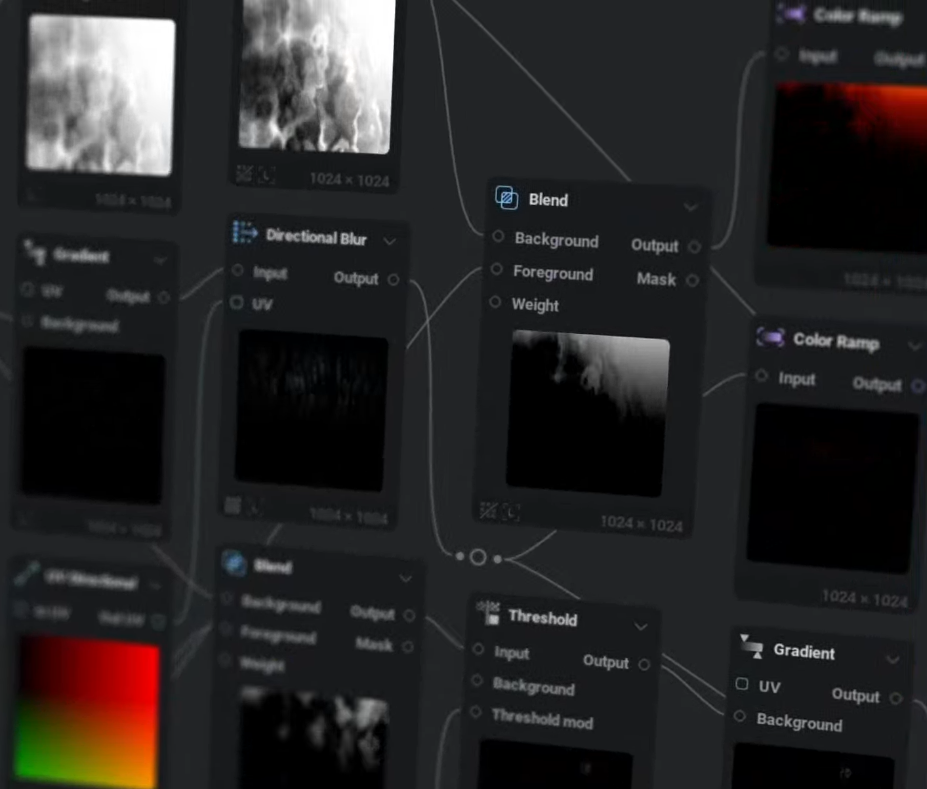Screen dimensions: 927x789
Task: Click the Foreground input port on center Blend
Action: pos(497,270)
